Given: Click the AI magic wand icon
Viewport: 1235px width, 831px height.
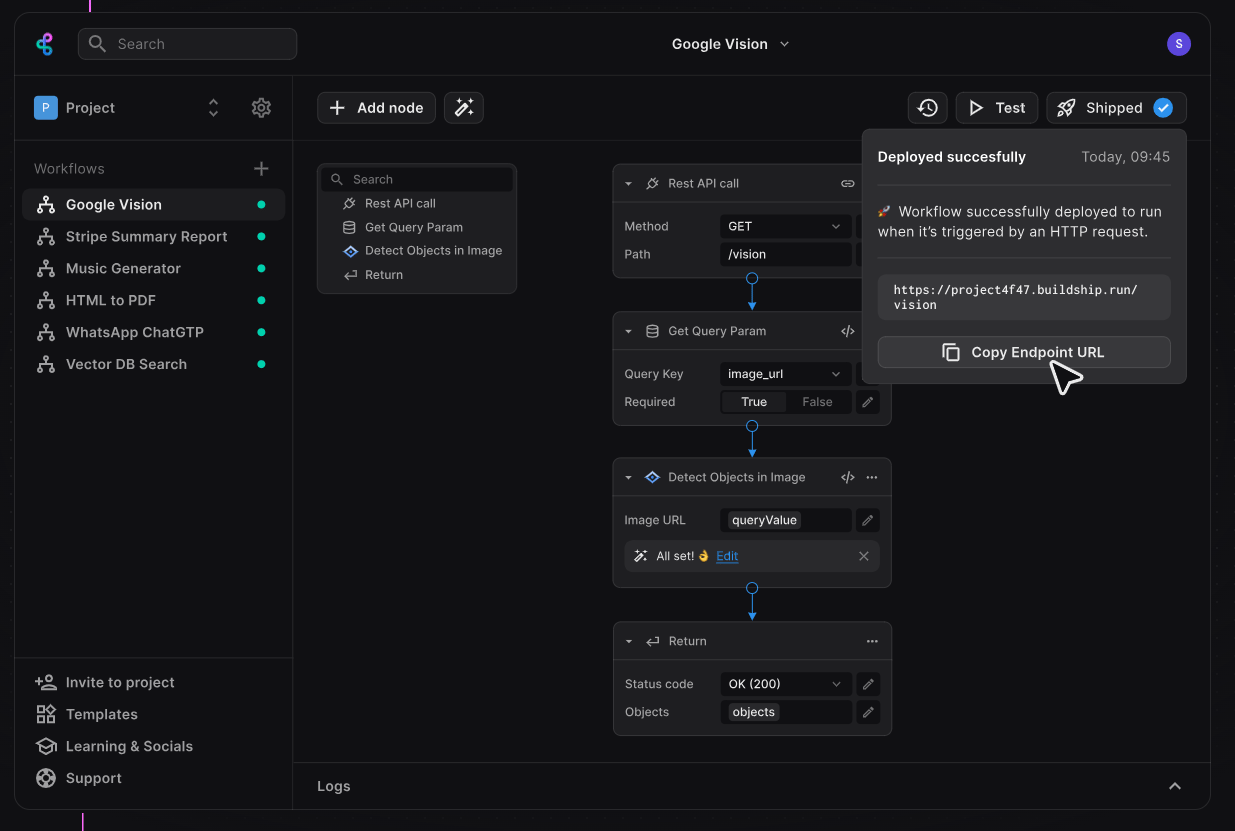Looking at the screenshot, I should [464, 108].
